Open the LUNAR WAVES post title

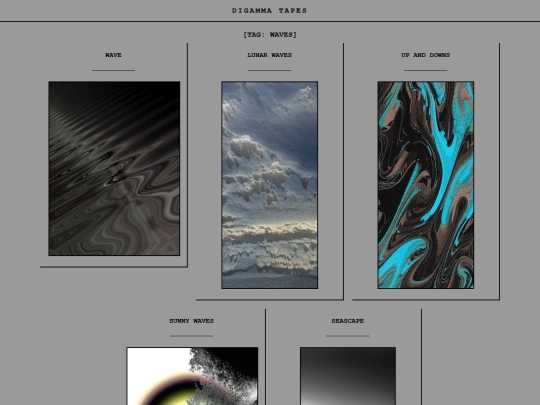click(x=269, y=55)
